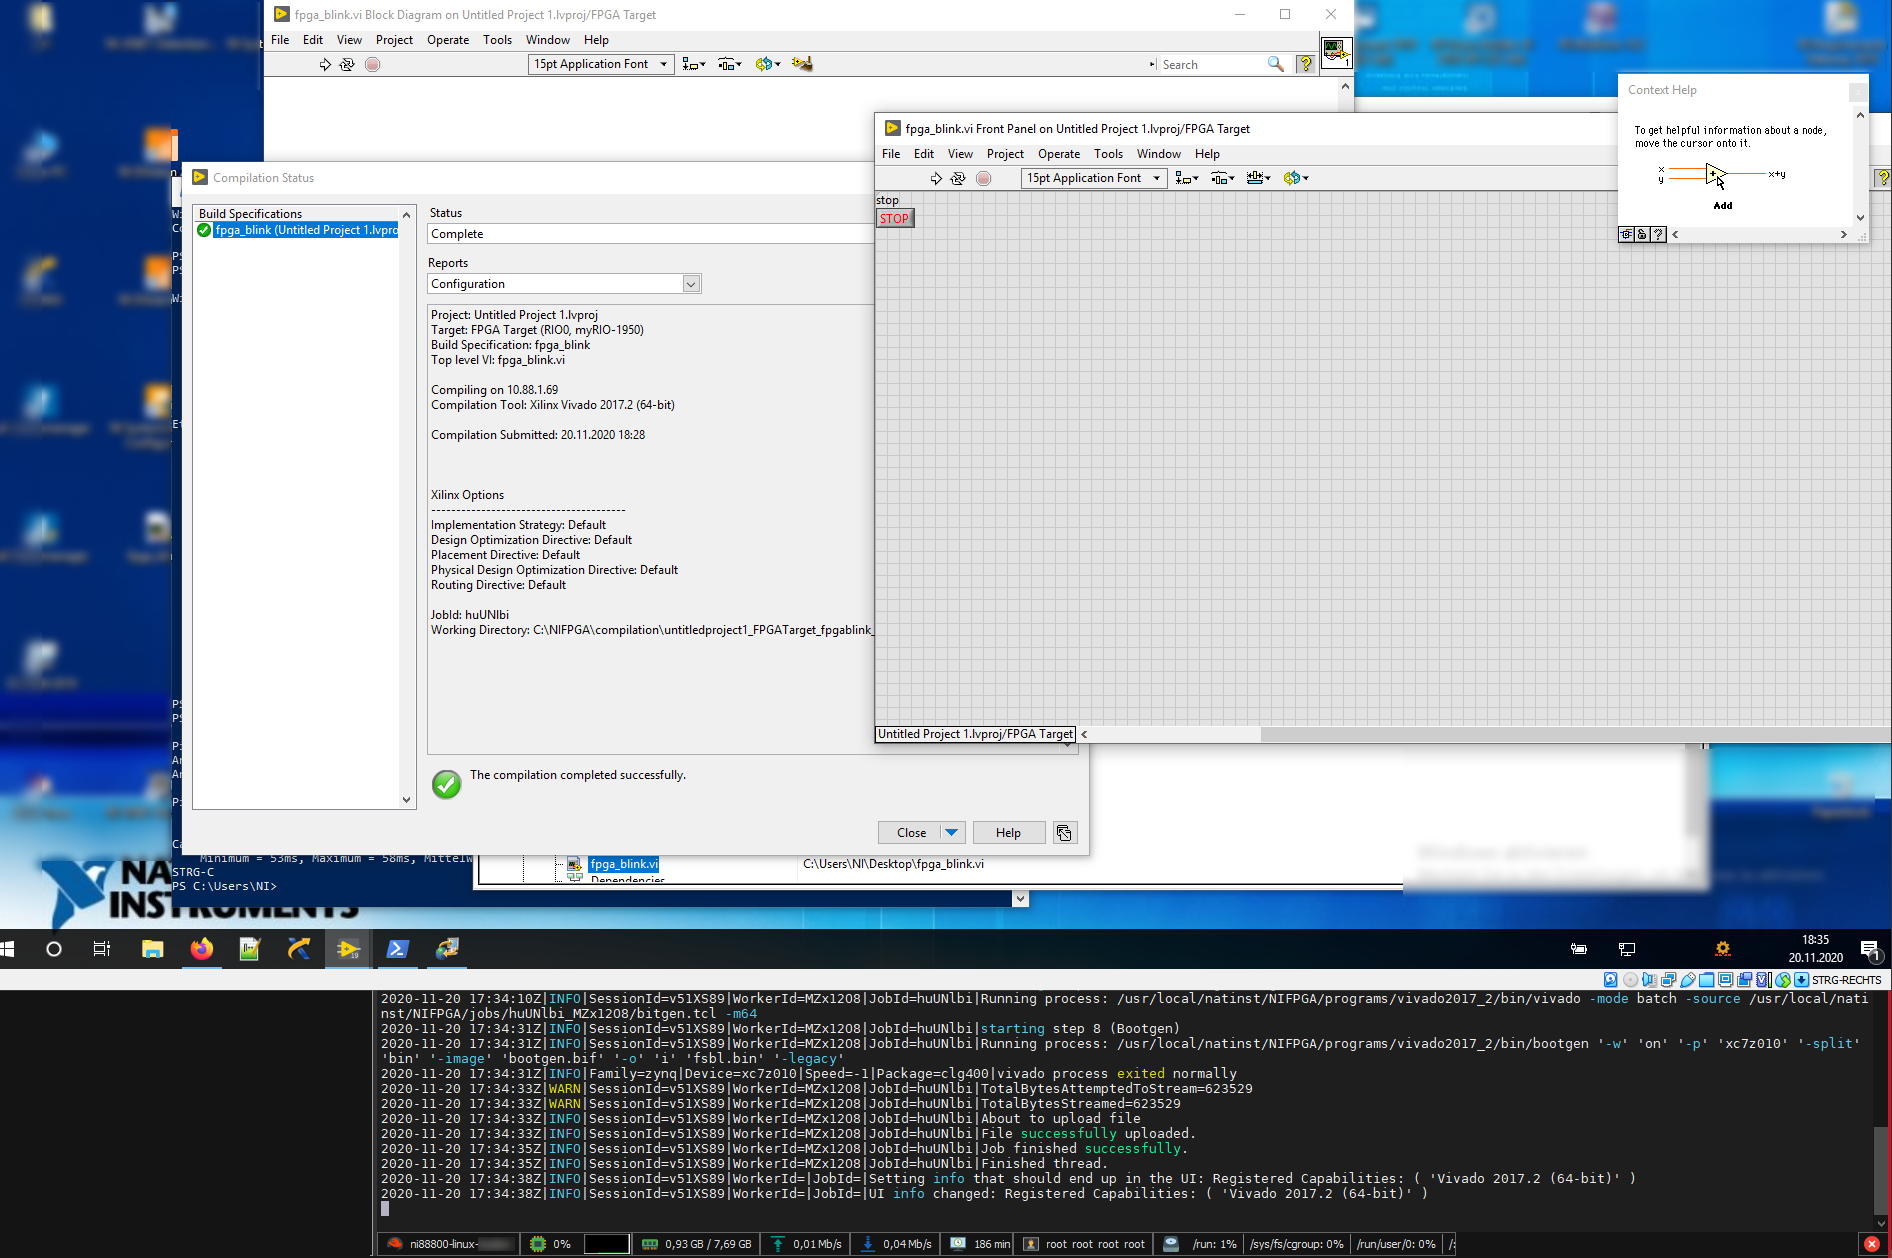1892x1258 pixels.
Task: Toggle Context Help in Front Panel toolbar
Action: 1882,178
